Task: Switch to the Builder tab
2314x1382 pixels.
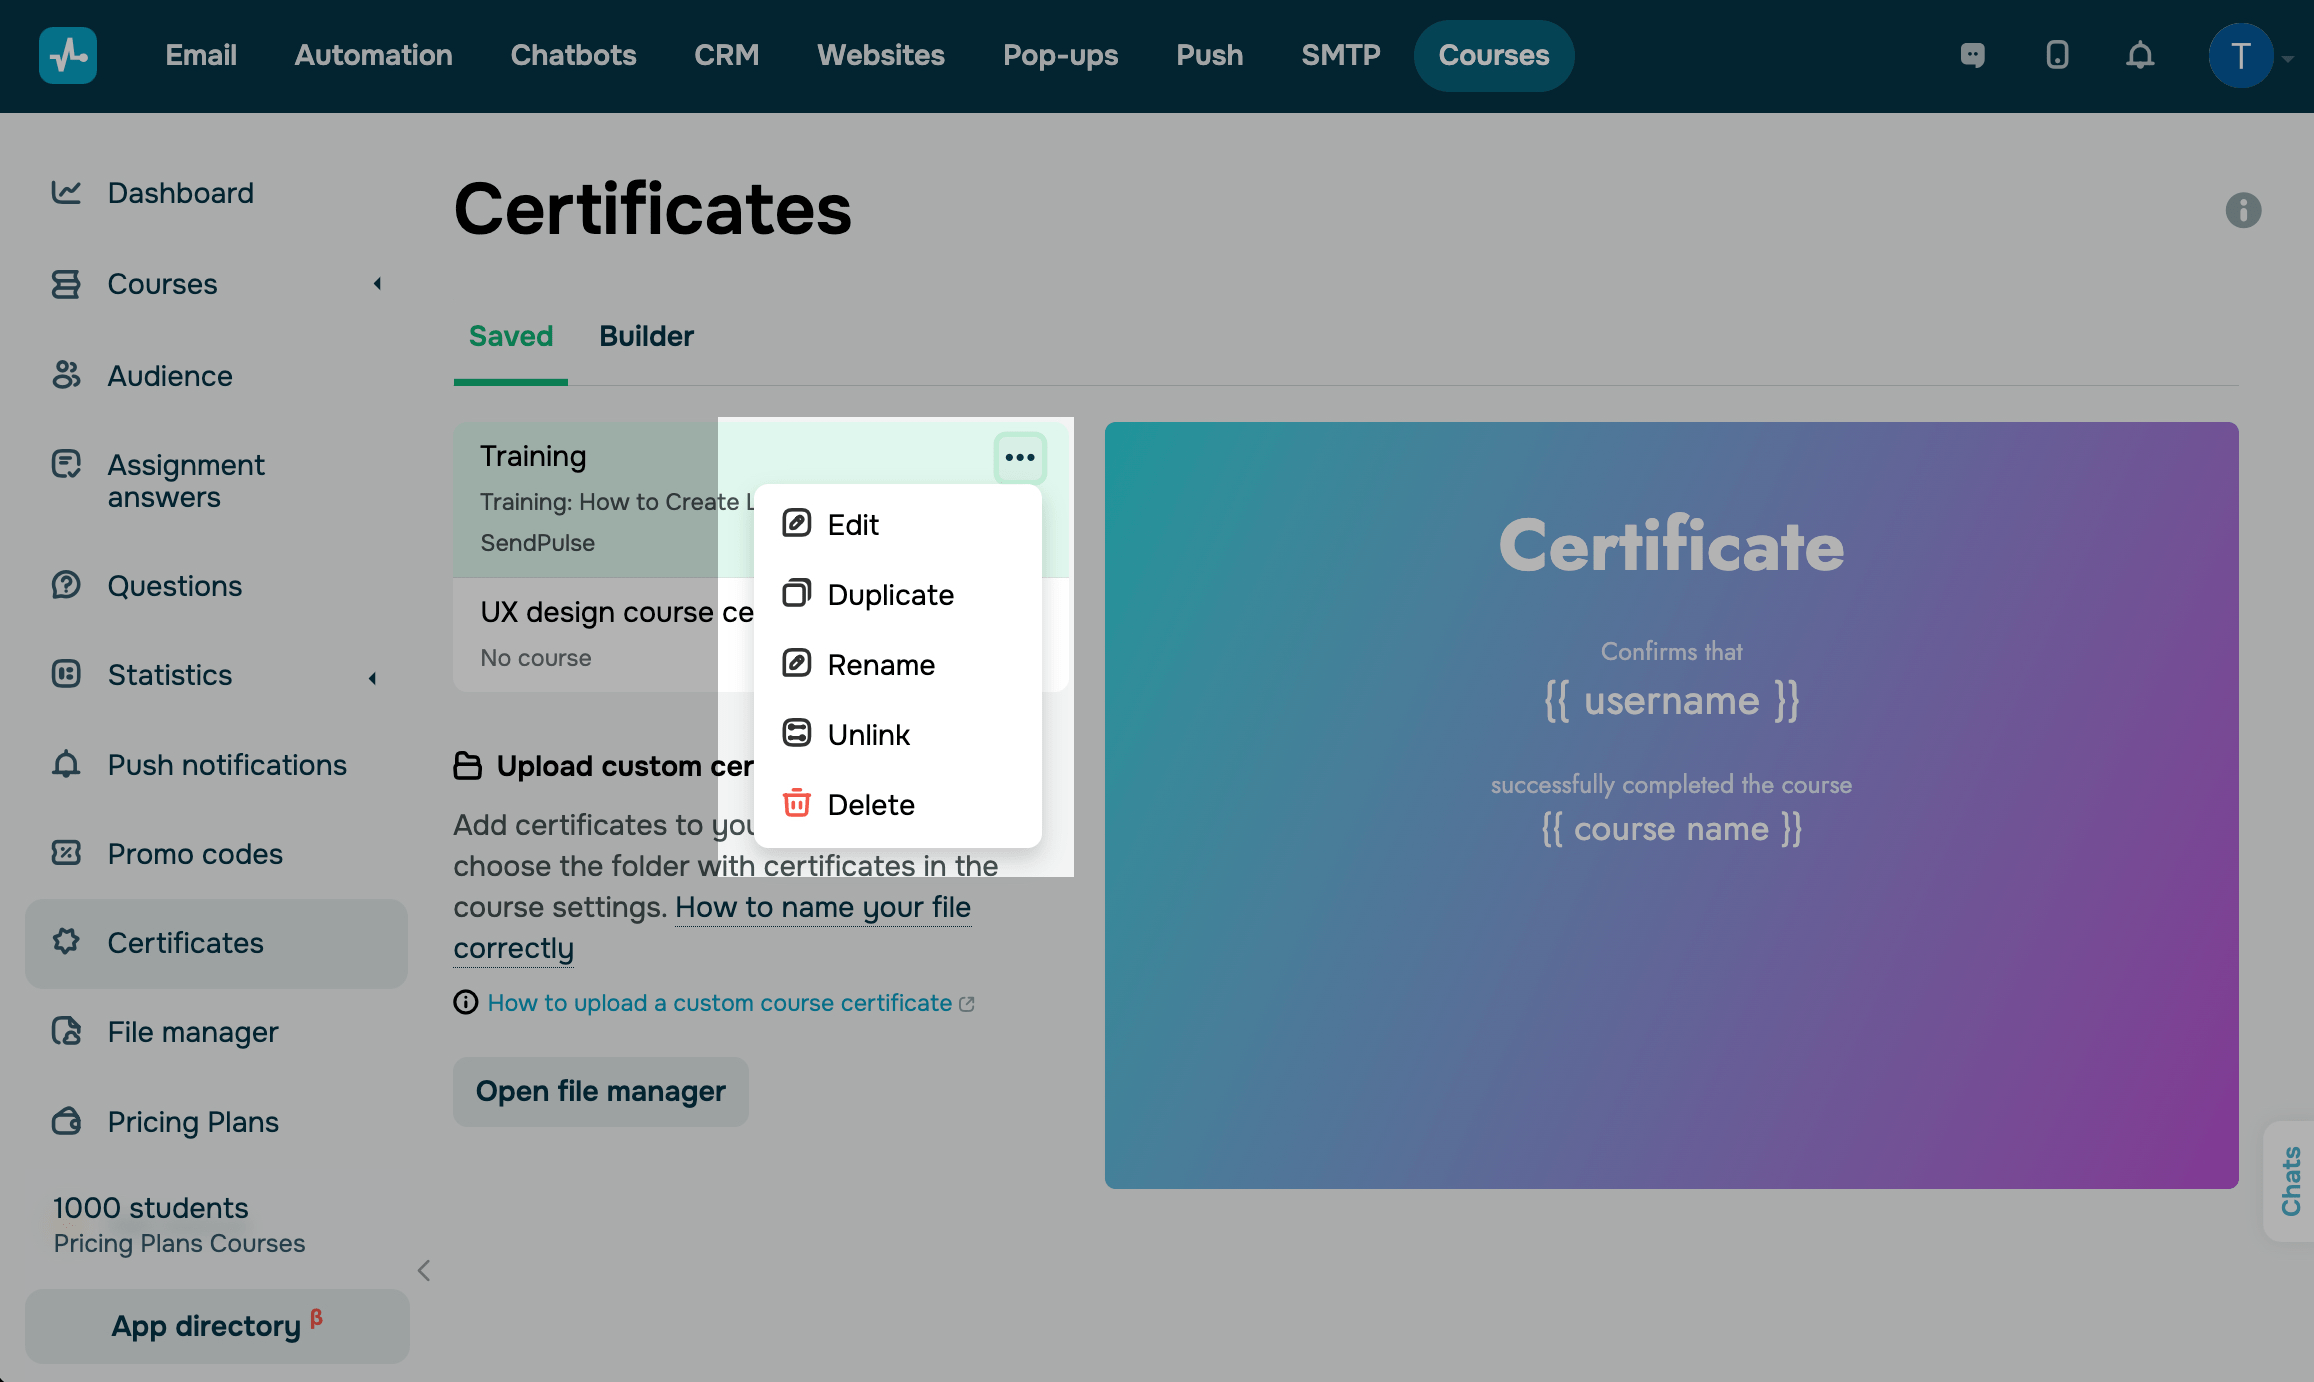Action: [646, 336]
